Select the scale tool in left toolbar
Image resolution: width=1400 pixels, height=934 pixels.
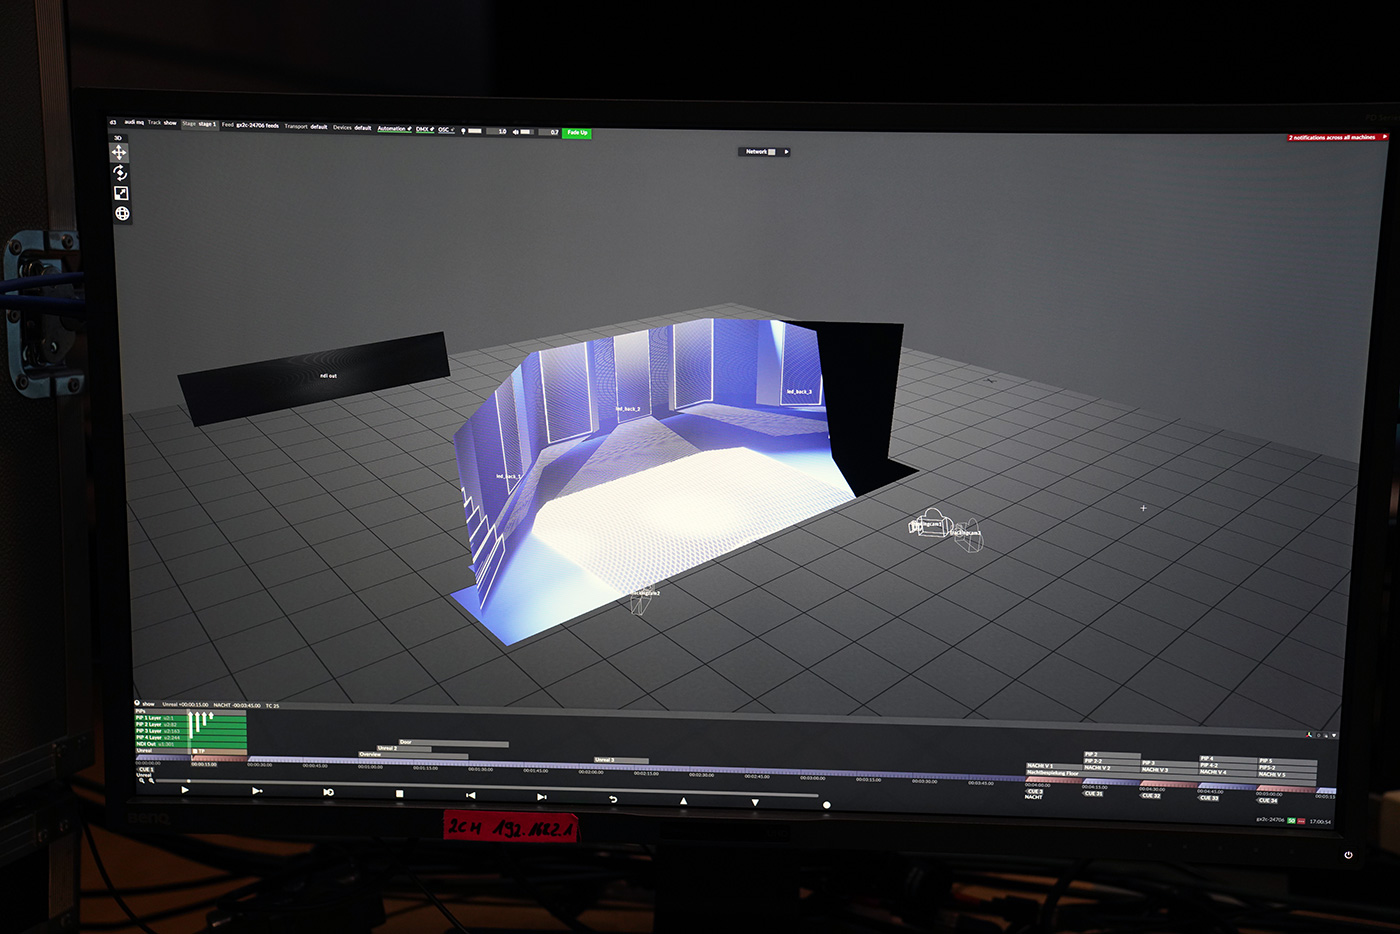click(121, 193)
